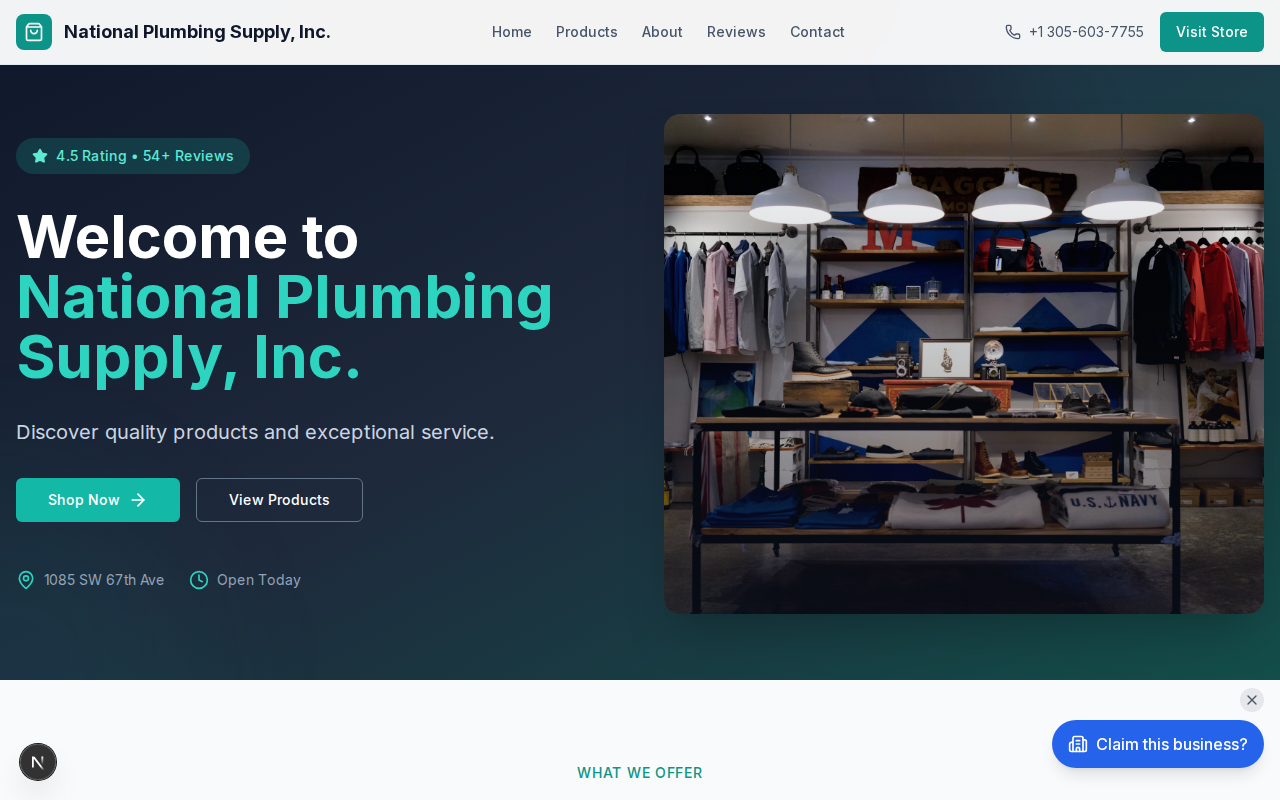
Task: Click the WHAT WE OFFER heading
Action: pos(640,773)
